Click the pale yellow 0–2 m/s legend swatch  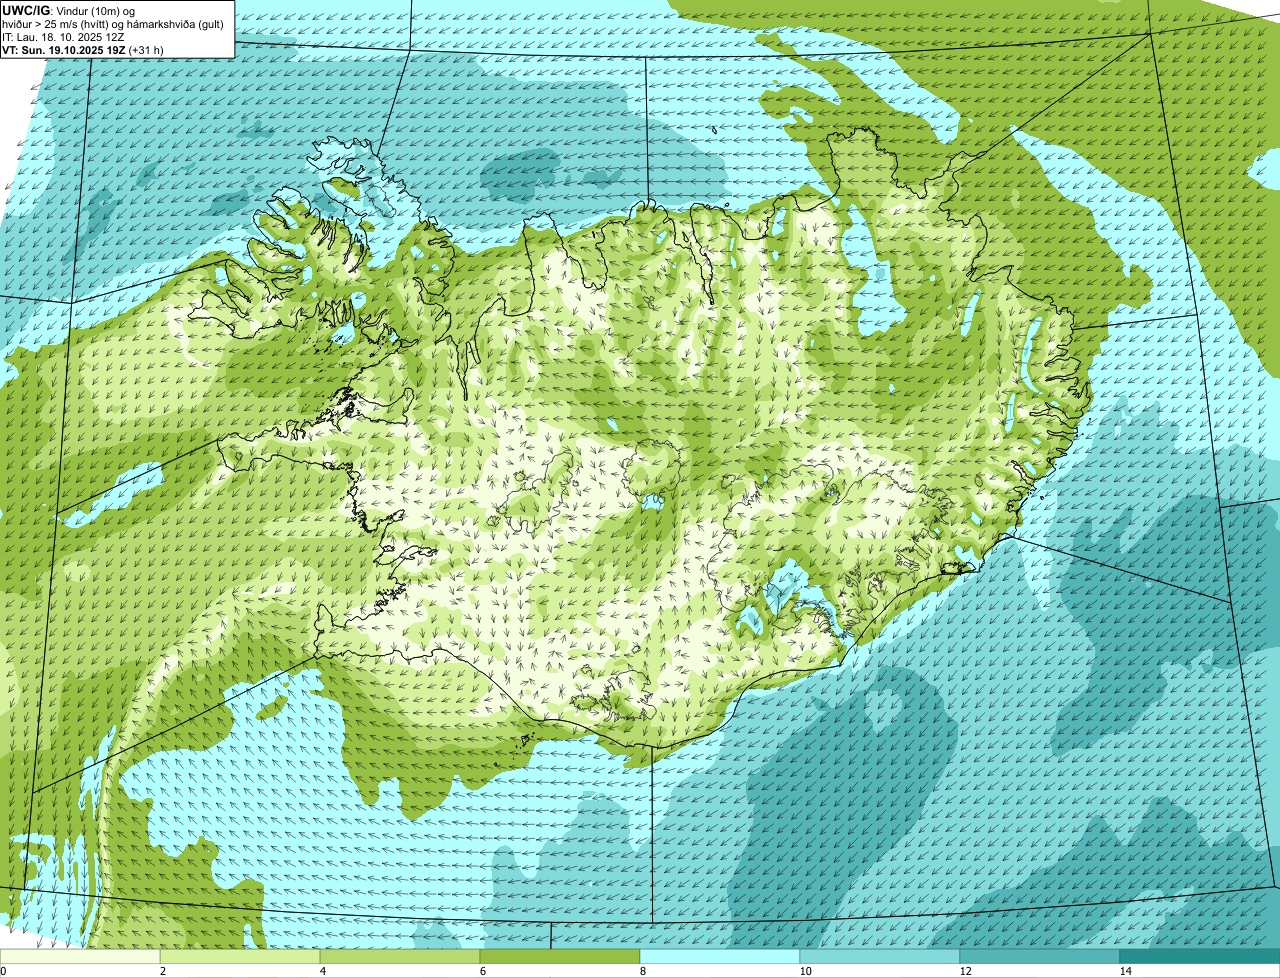(x=80, y=956)
